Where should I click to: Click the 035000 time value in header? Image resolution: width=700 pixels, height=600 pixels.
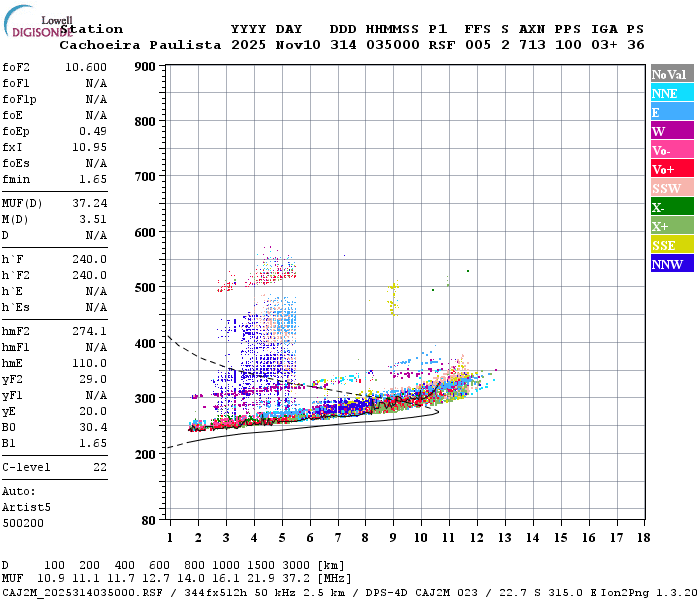(x=392, y=45)
